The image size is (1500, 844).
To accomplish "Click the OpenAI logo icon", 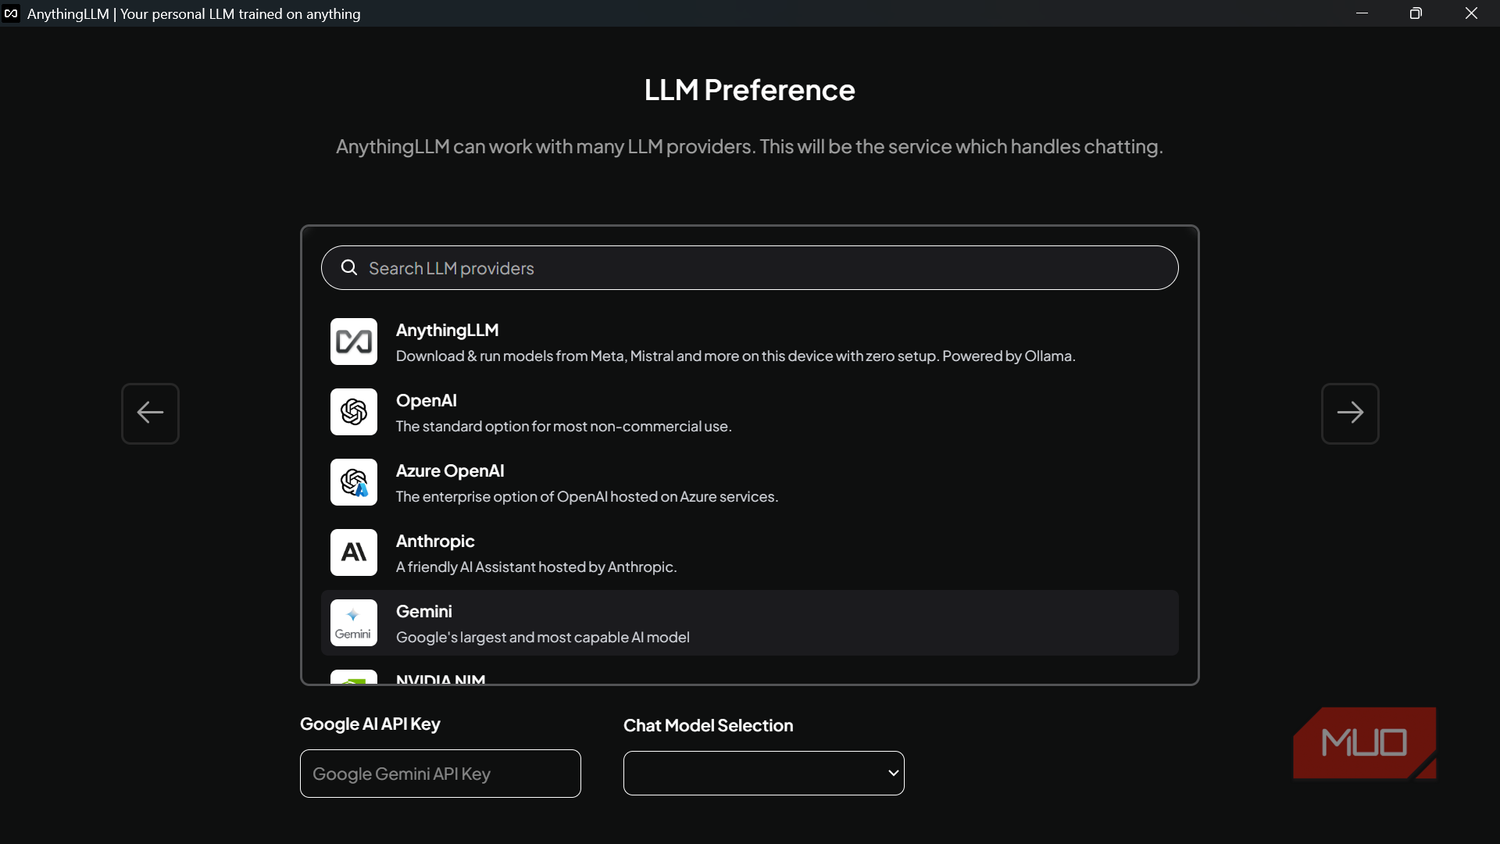I will 354,412.
